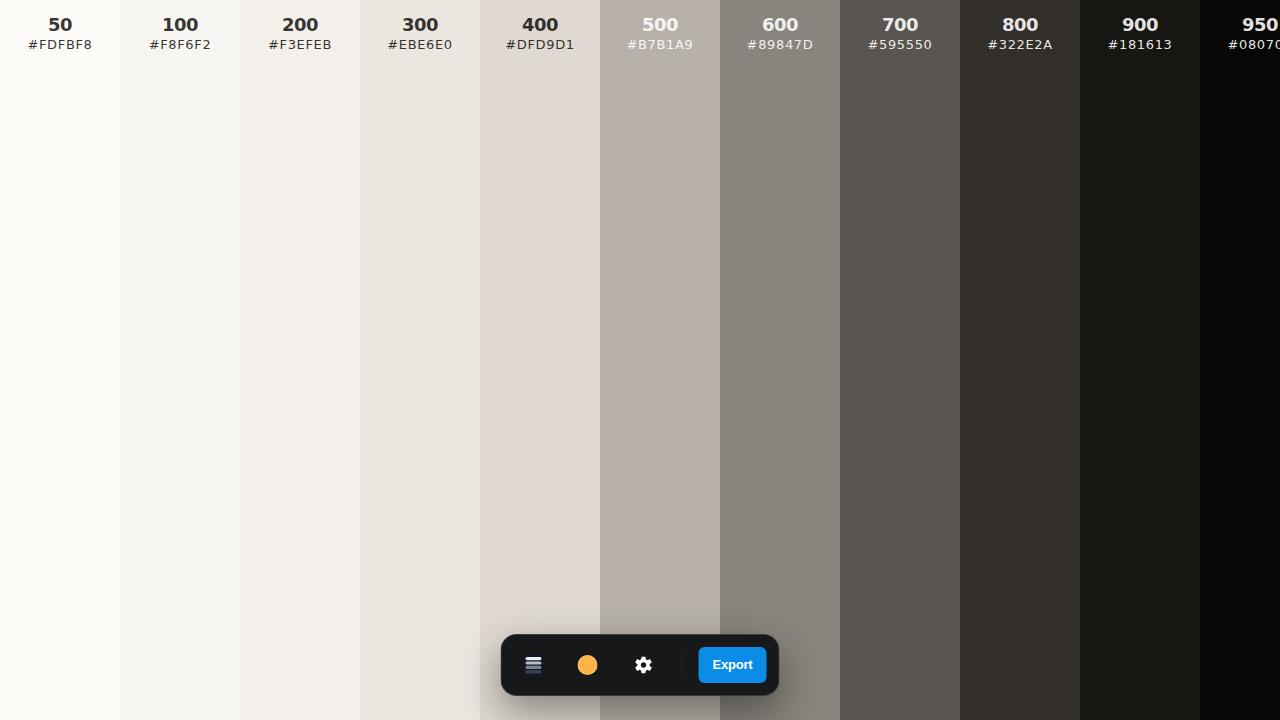Viewport: 1280px width, 720px height.
Task: Select the 600 shade color column
Action: (x=780, y=360)
